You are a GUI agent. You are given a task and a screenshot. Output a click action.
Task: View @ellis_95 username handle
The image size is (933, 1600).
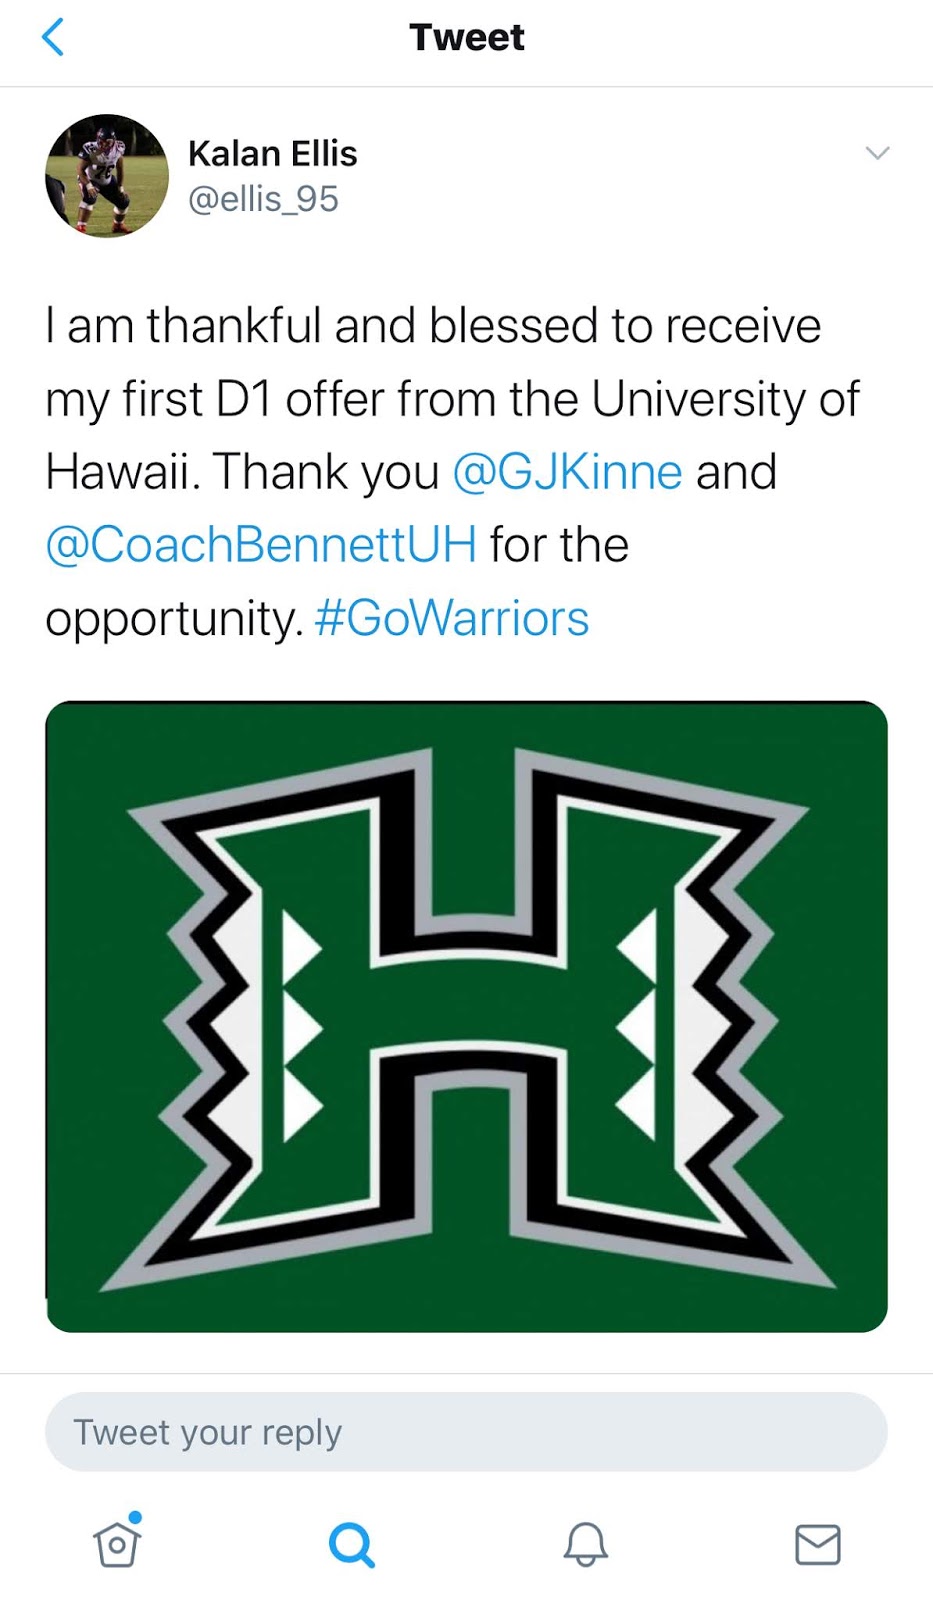point(264,199)
